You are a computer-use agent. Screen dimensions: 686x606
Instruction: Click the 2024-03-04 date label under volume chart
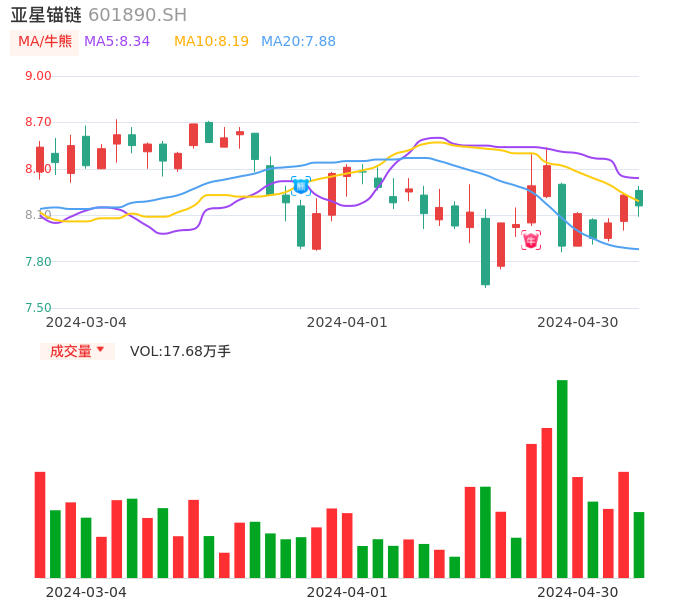tap(87, 592)
